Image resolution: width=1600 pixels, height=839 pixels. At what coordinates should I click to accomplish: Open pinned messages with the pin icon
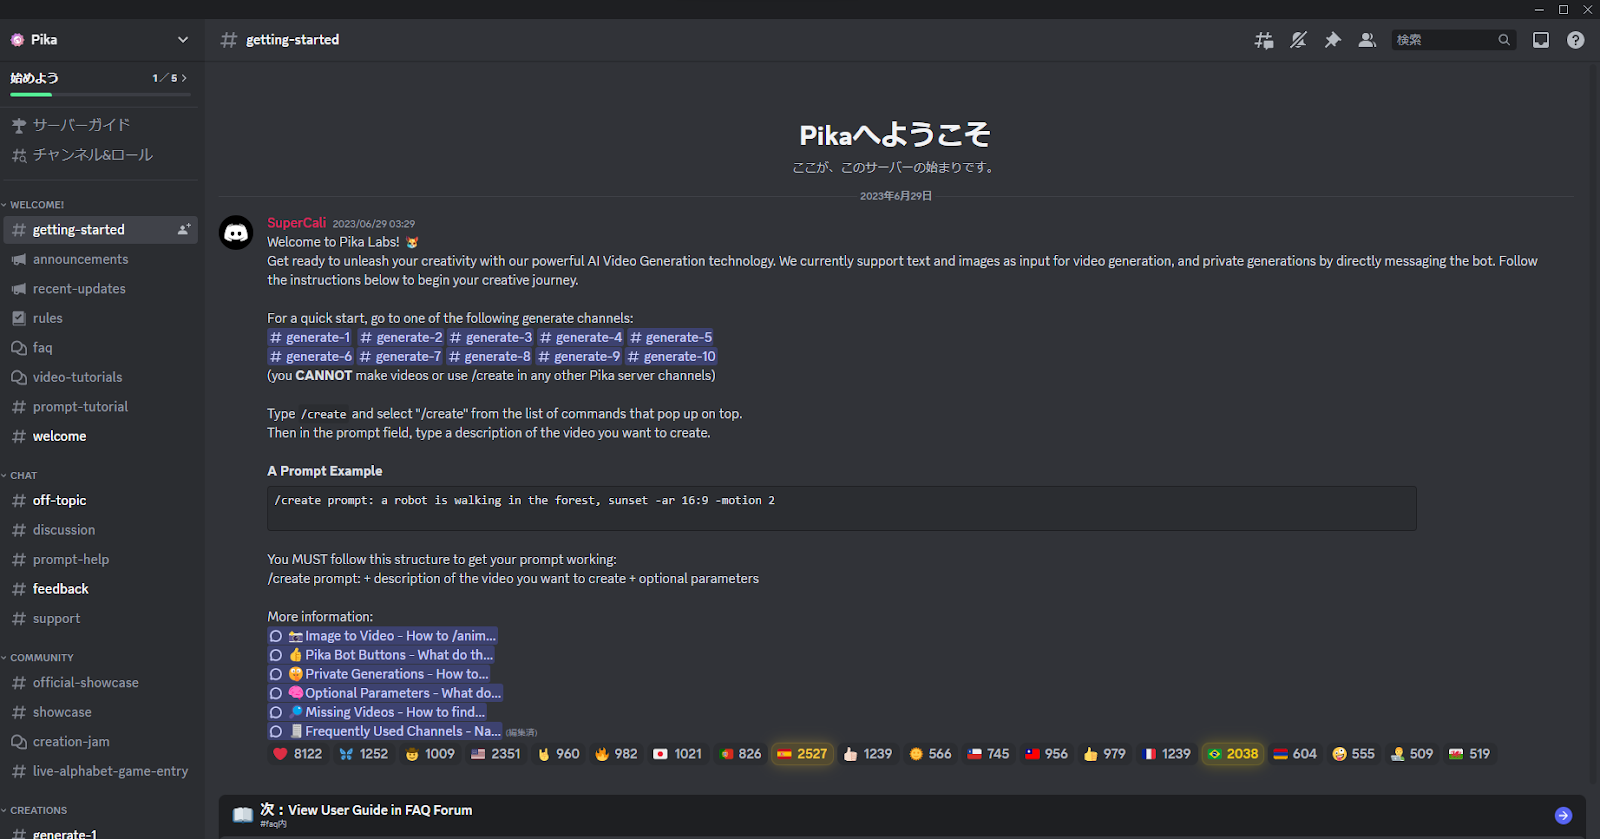[x=1333, y=40]
